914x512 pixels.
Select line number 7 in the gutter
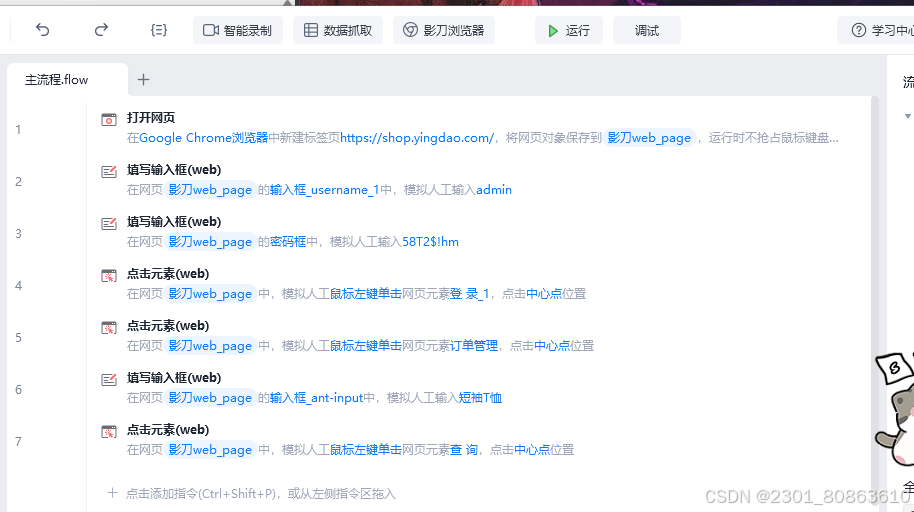click(x=19, y=441)
